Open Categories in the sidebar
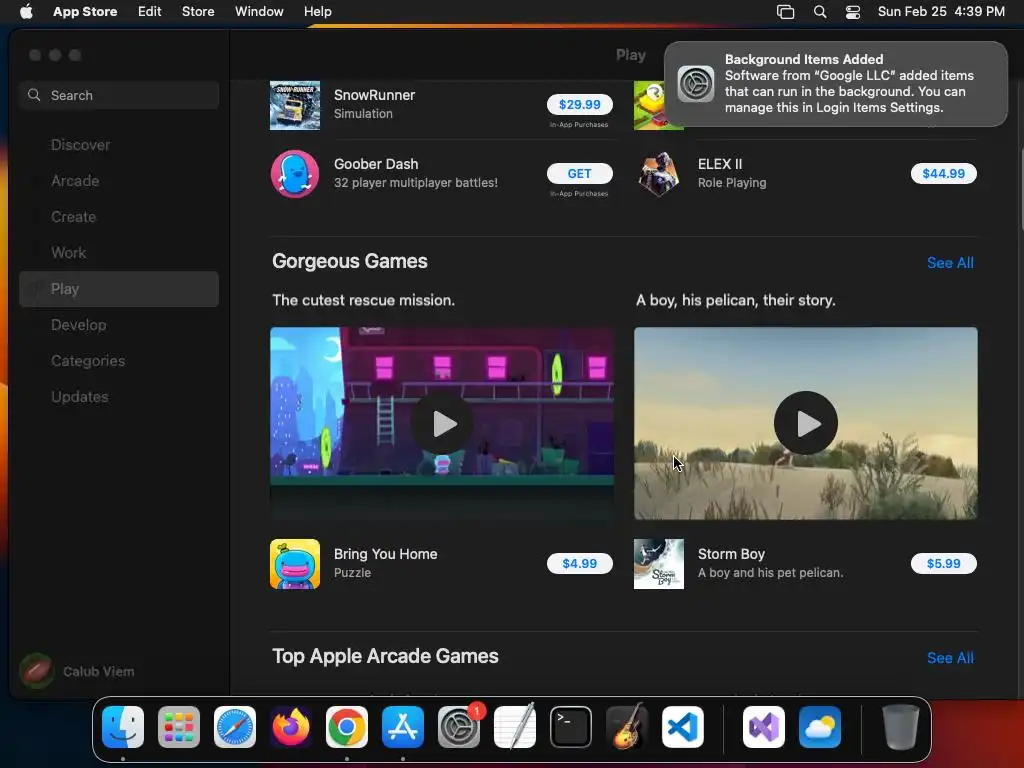The height and width of the screenshot is (768, 1024). click(x=119, y=360)
